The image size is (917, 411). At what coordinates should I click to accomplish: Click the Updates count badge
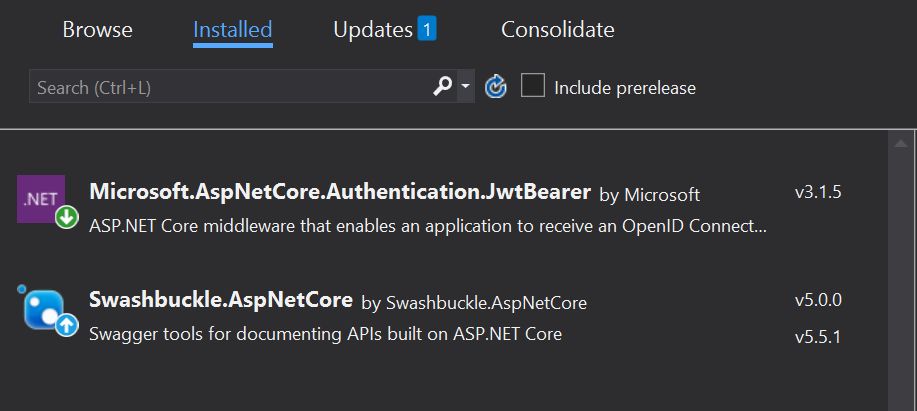point(426,29)
